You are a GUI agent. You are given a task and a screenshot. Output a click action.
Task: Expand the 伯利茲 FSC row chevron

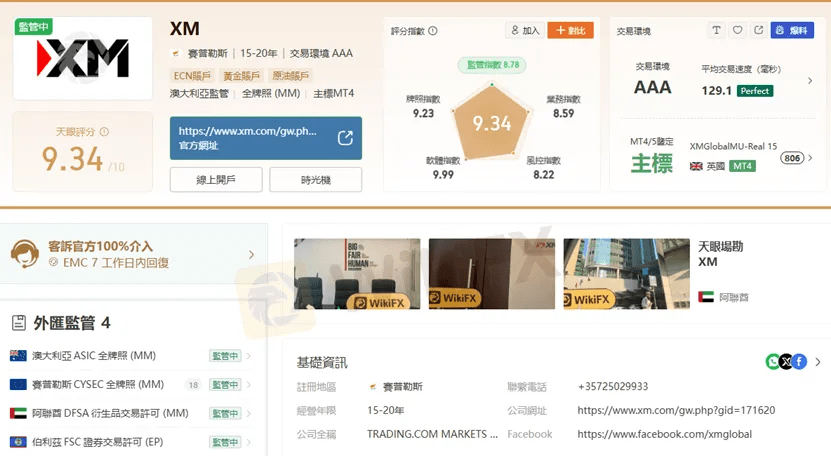249,442
